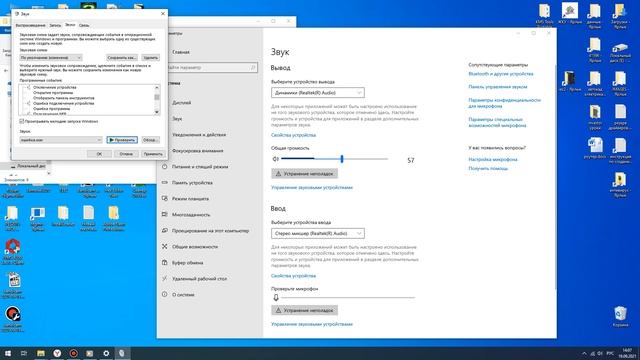
Task: Open Multitasking (Многозадачность) sidebar icon
Action: (x=164, y=214)
